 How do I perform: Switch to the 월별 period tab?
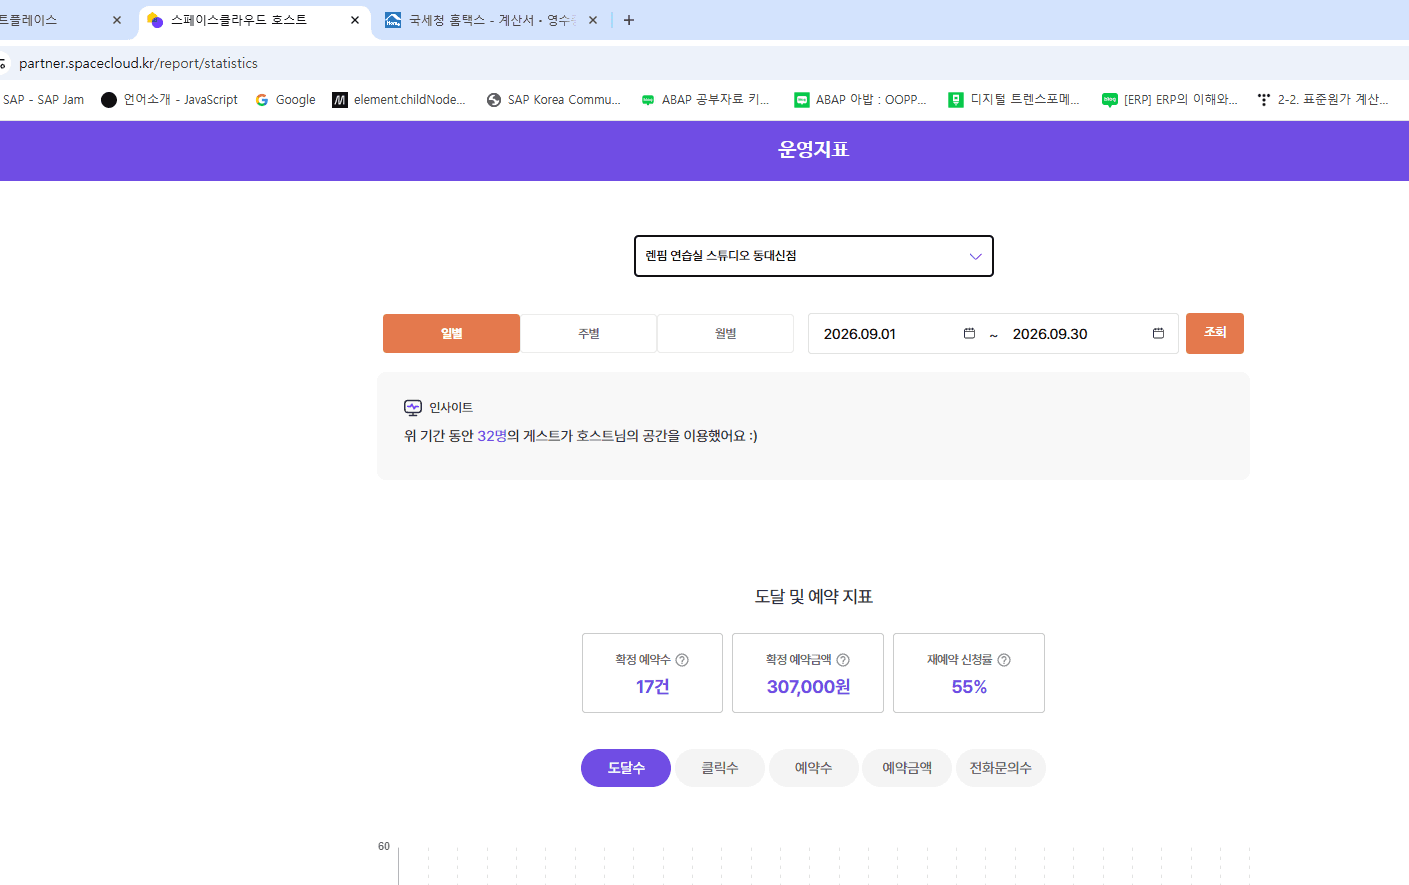(725, 333)
